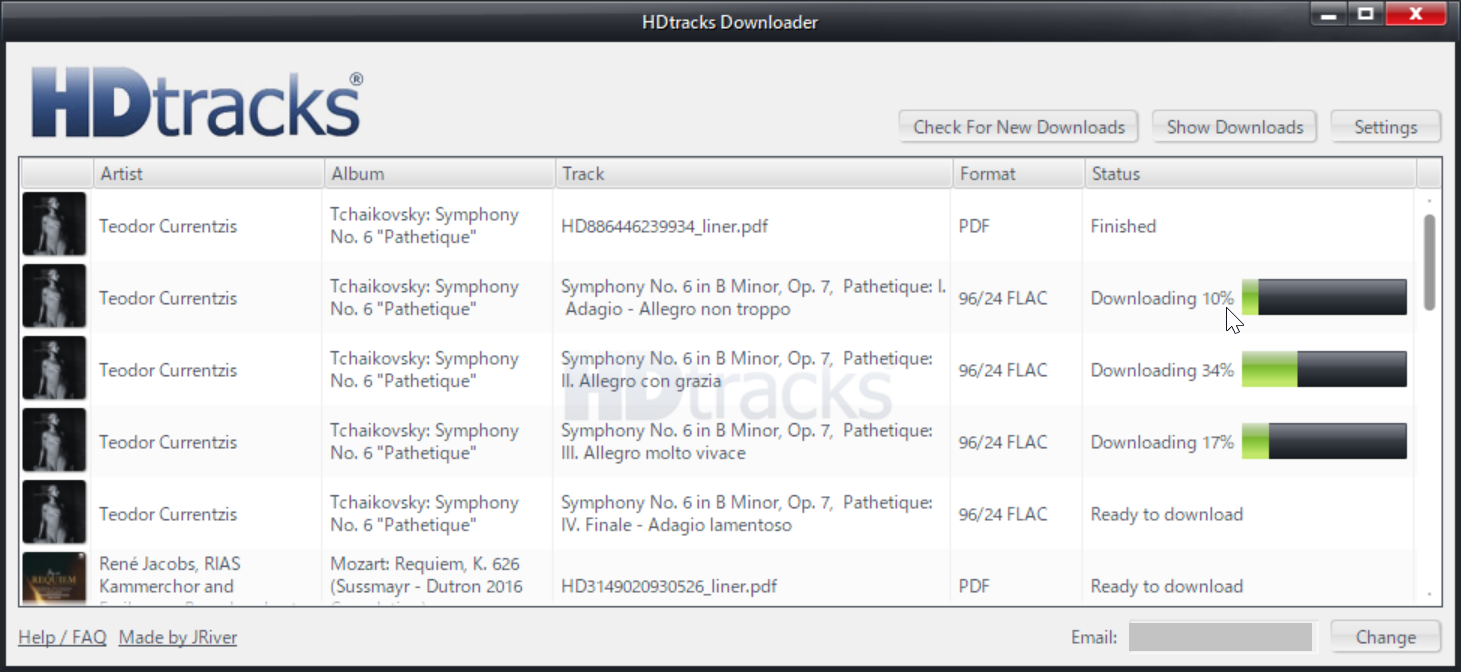Sort by the Status column header
Viewport: 1461px width, 672px height.
(x=1250, y=173)
